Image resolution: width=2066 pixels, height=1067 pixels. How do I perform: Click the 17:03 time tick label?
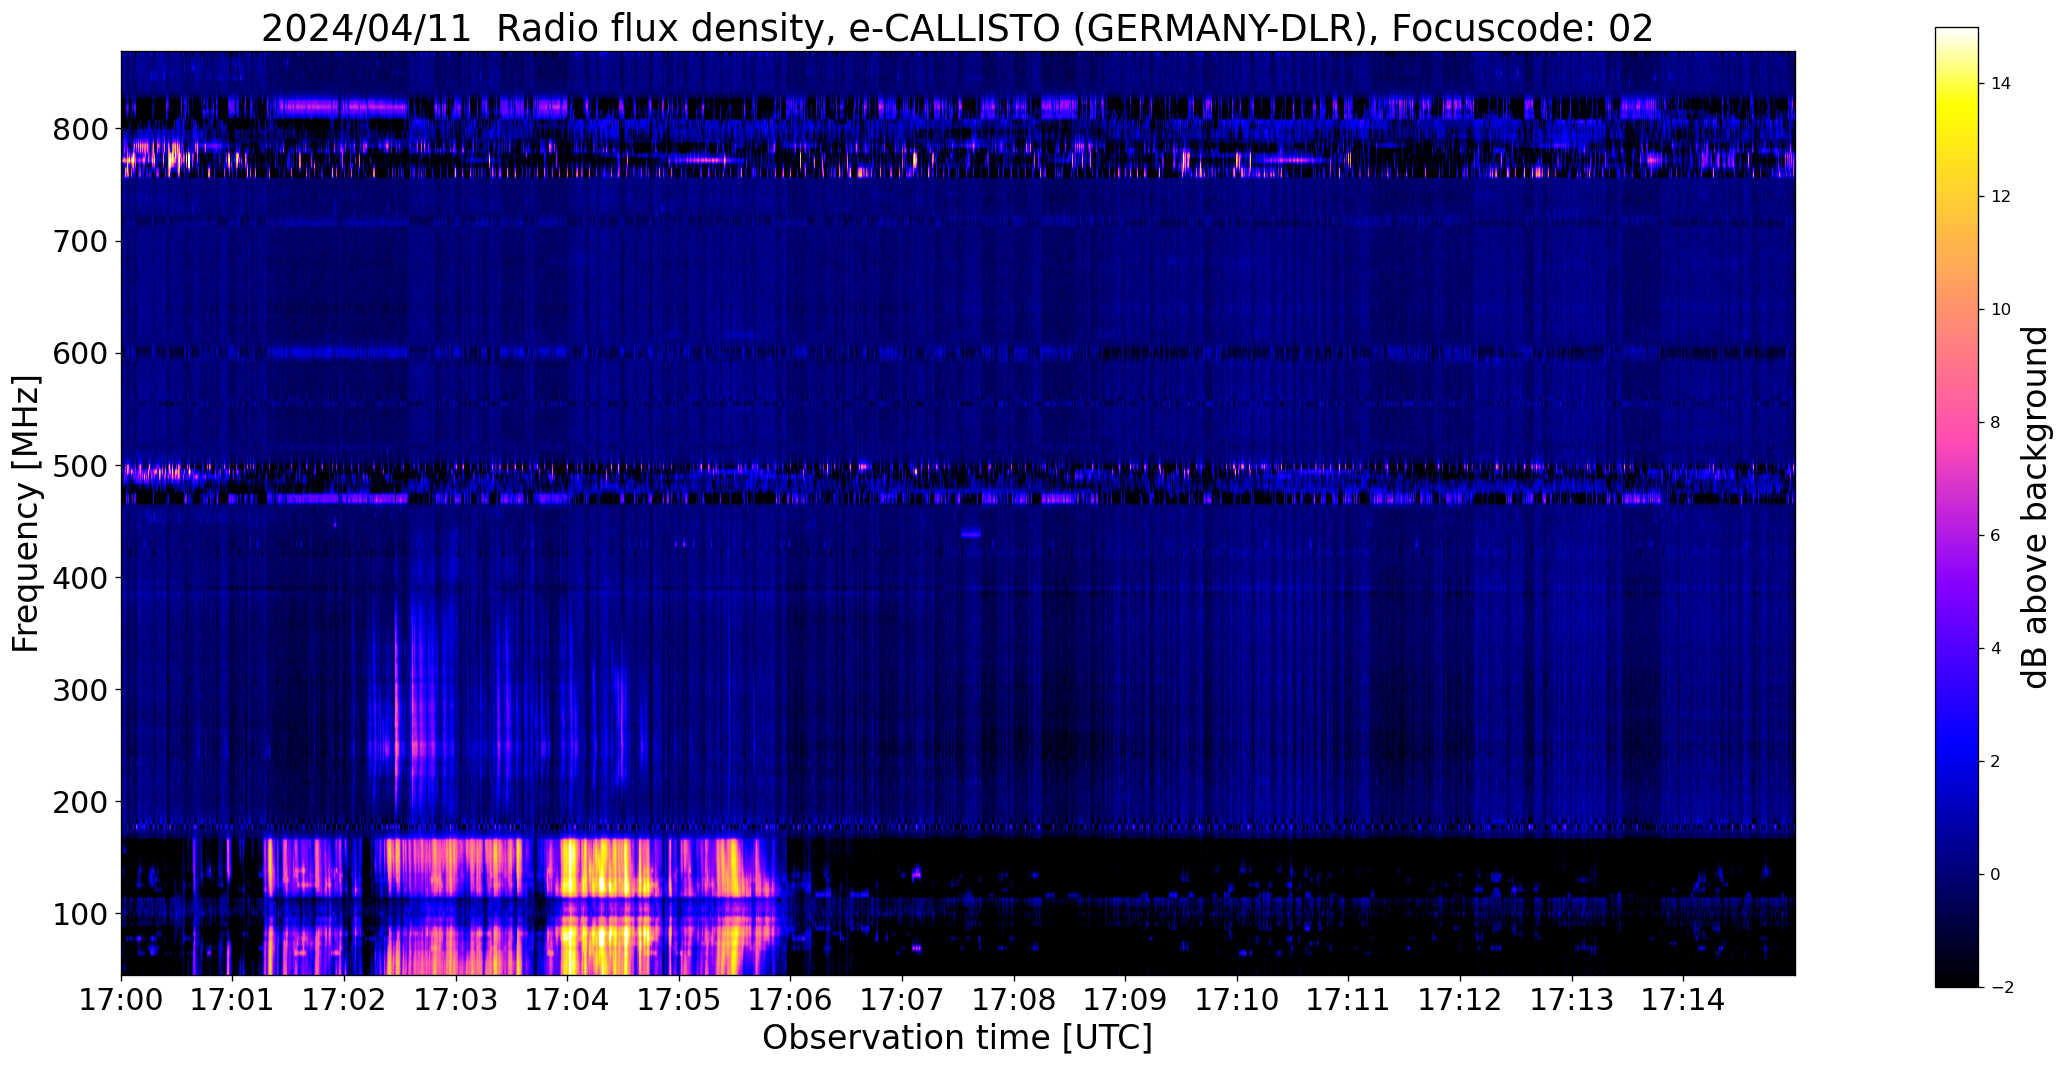[x=456, y=999]
